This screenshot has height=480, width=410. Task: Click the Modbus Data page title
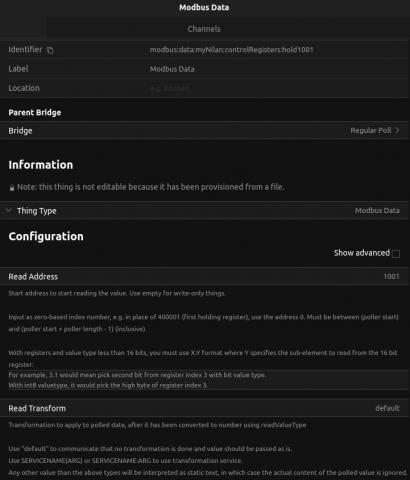[x=204, y=7]
